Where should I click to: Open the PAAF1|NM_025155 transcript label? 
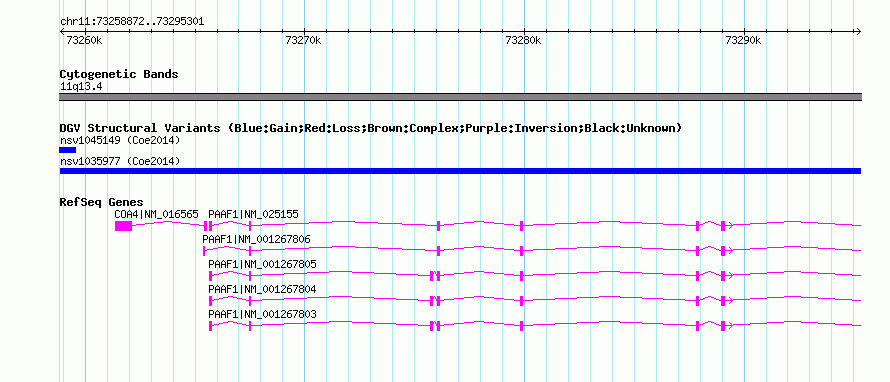point(253,214)
